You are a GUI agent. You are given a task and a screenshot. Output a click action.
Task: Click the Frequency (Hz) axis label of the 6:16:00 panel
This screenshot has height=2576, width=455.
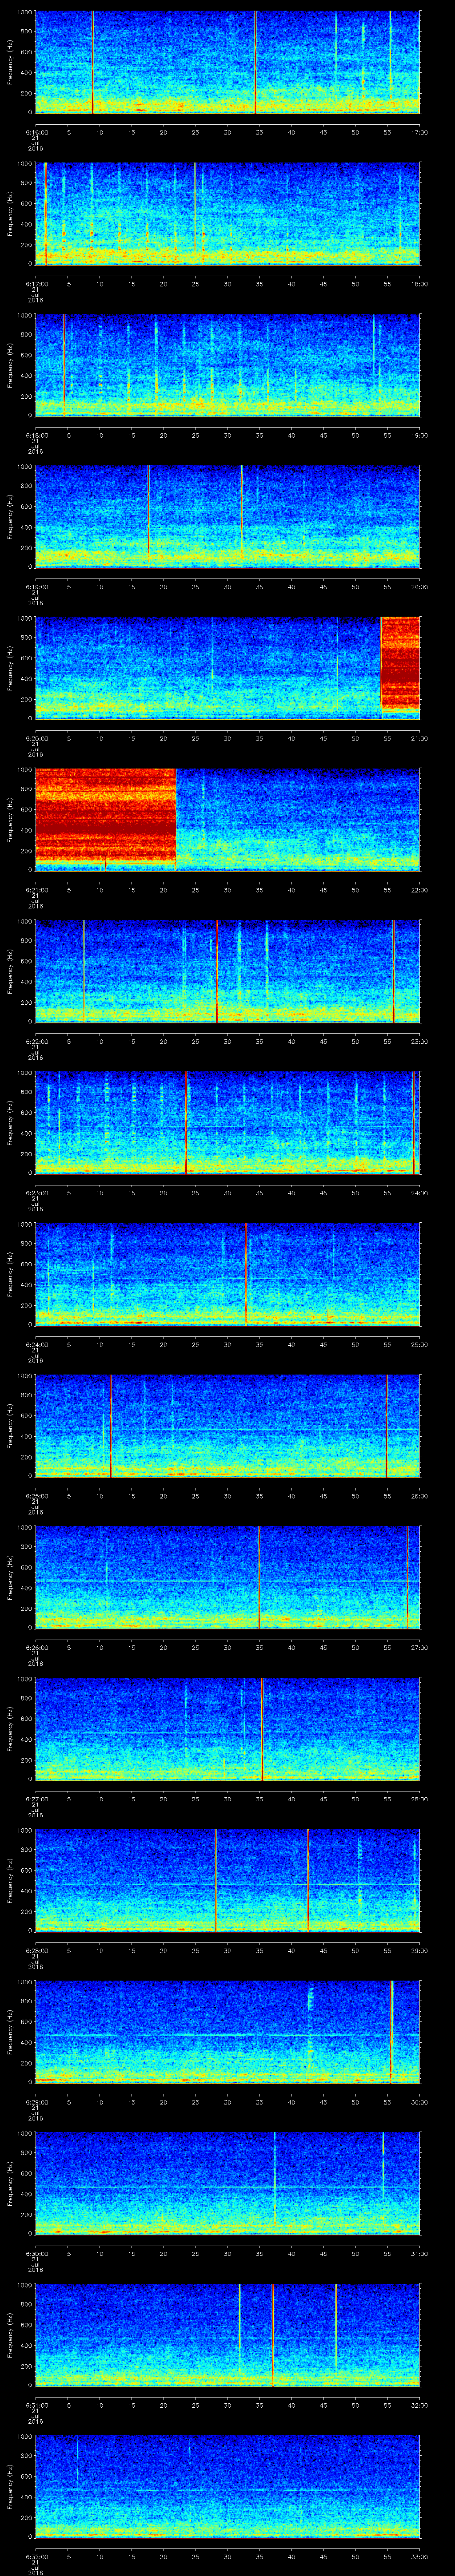click(x=10, y=62)
